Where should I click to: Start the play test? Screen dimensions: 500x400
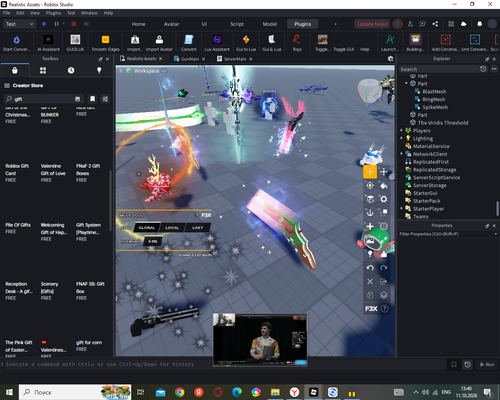[x=44, y=24]
